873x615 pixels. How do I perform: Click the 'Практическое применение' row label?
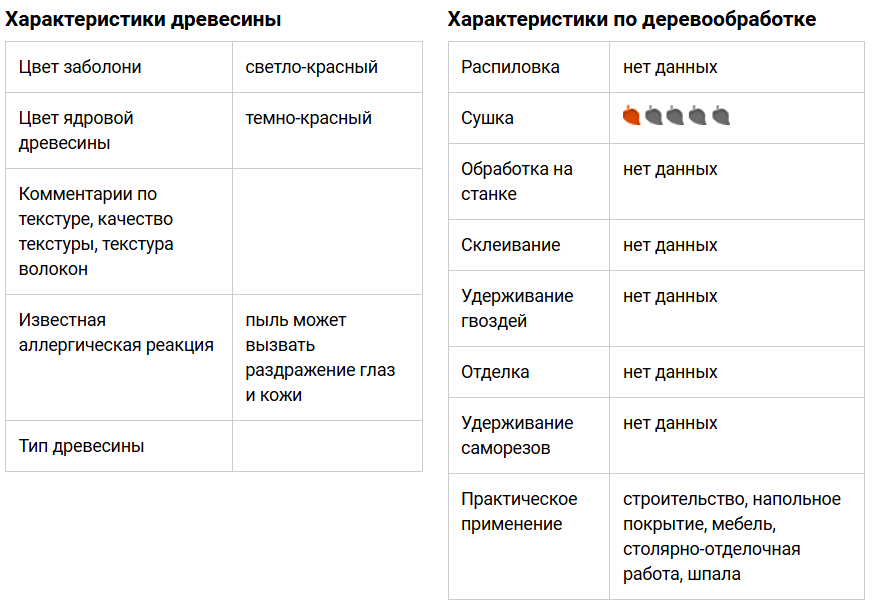(x=519, y=511)
